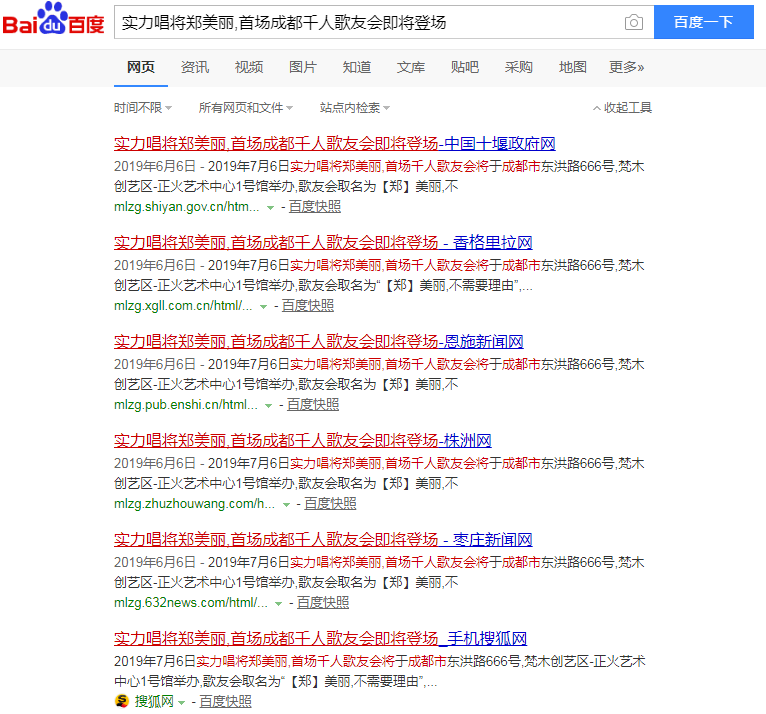The width and height of the screenshot is (766, 714).
Task: Click the 百度一下 search button
Action: point(703,22)
